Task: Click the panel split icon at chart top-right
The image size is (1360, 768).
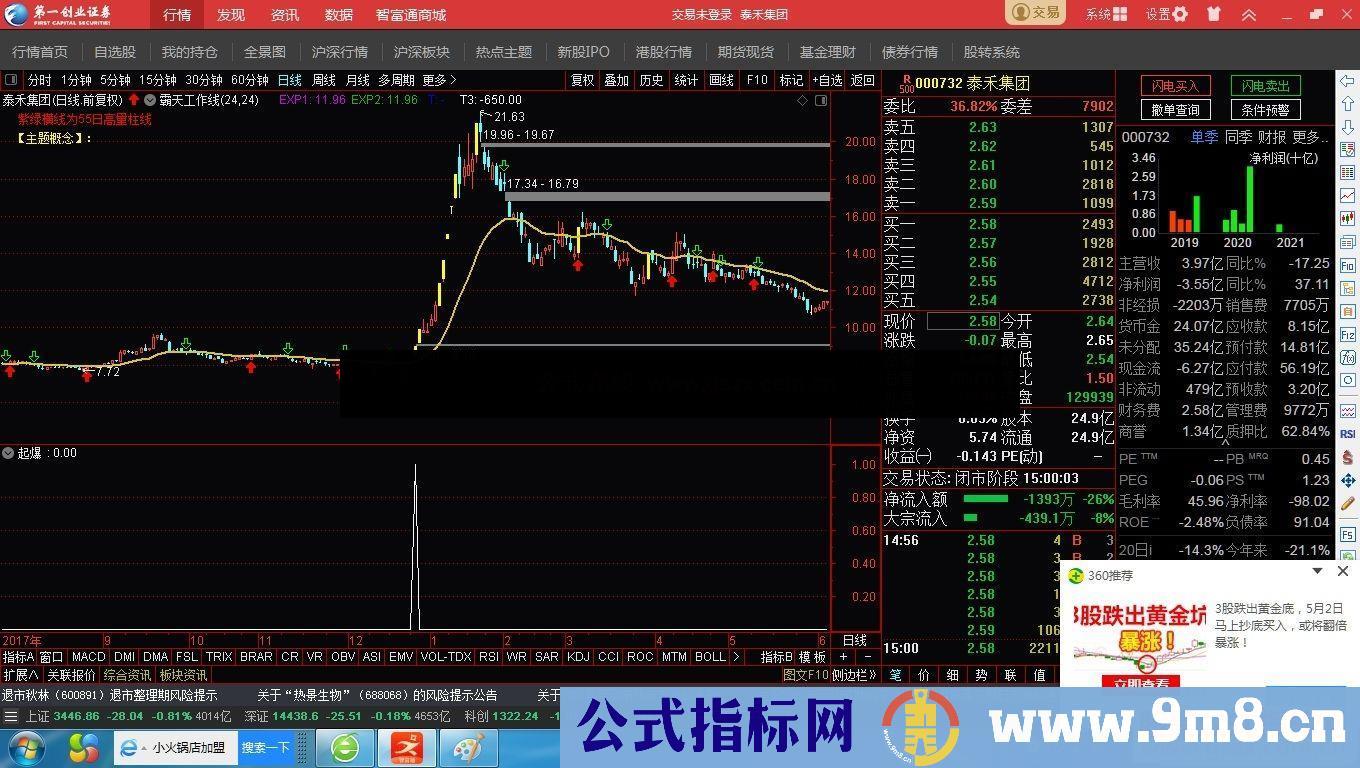Action: click(x=820, y=100)
